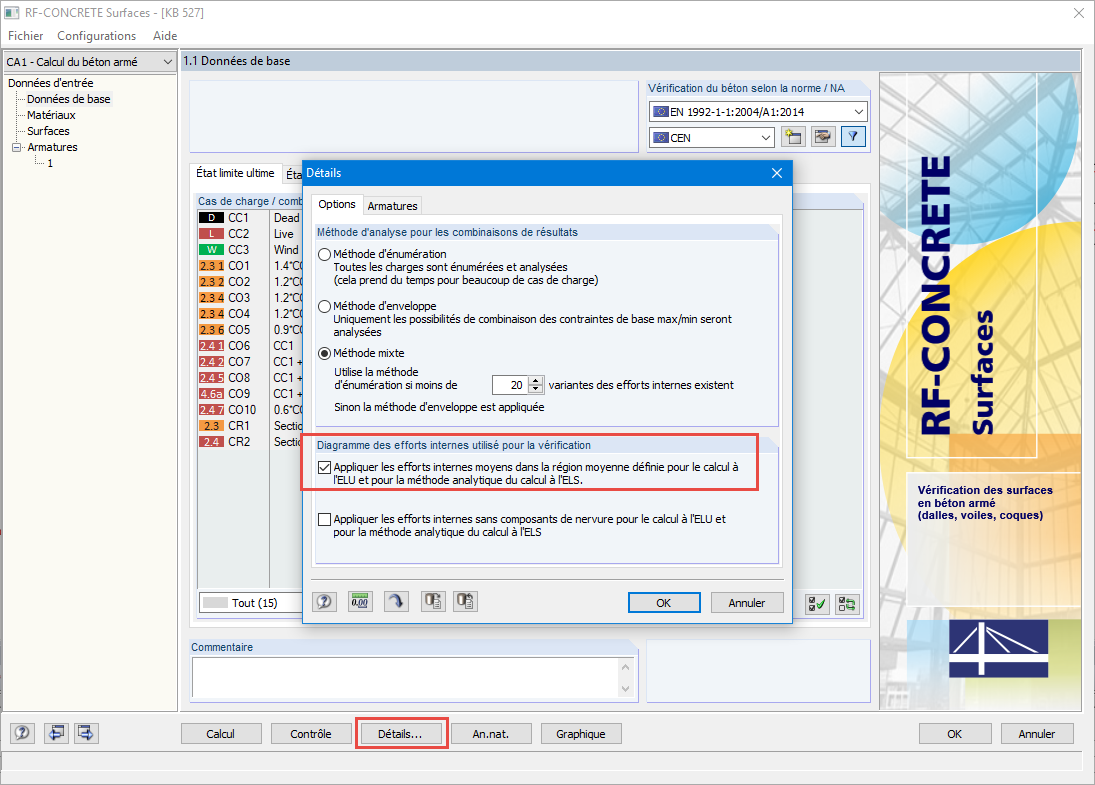The width and height of the screenshot is (1095, 785).
Task: Close the Détails dialog with the X
Action: pyautogui.click(x=777, y=173)
